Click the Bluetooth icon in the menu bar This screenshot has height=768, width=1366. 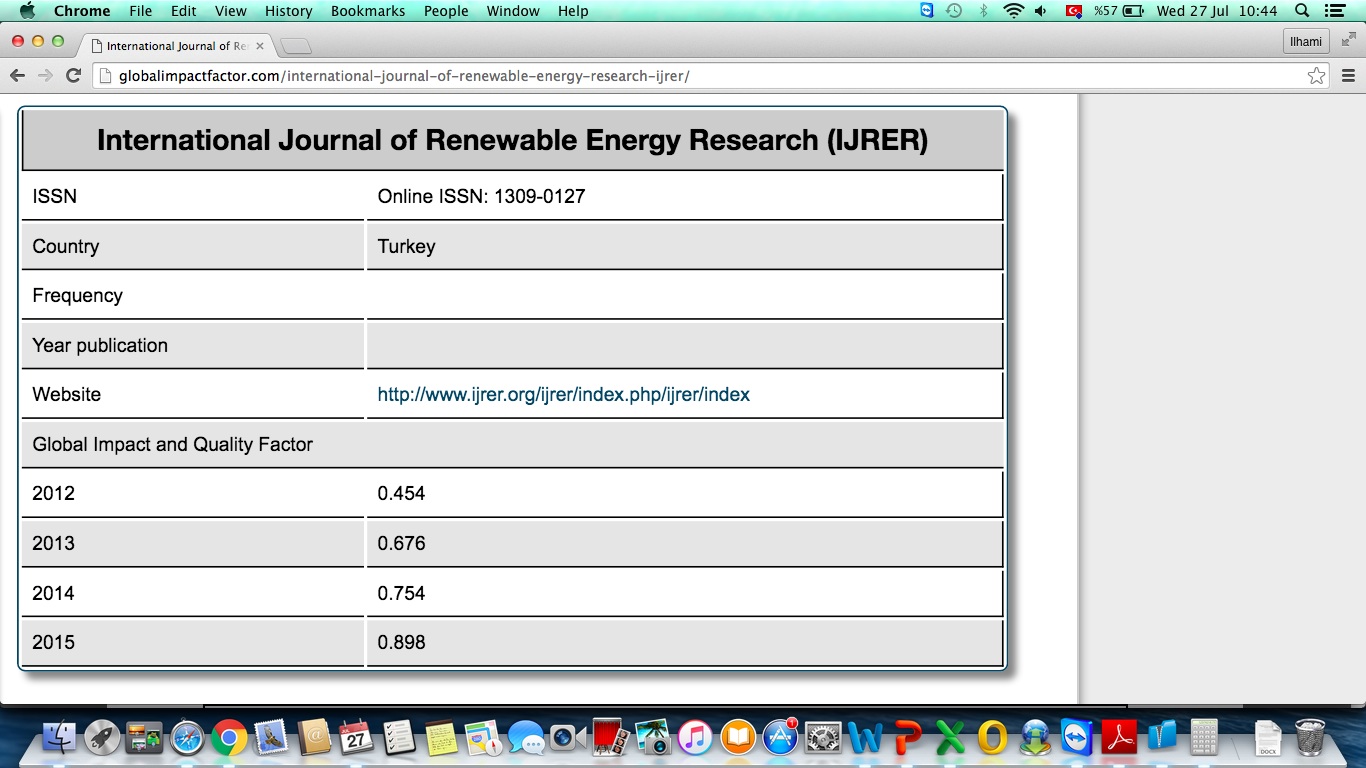tap(983, 11)
